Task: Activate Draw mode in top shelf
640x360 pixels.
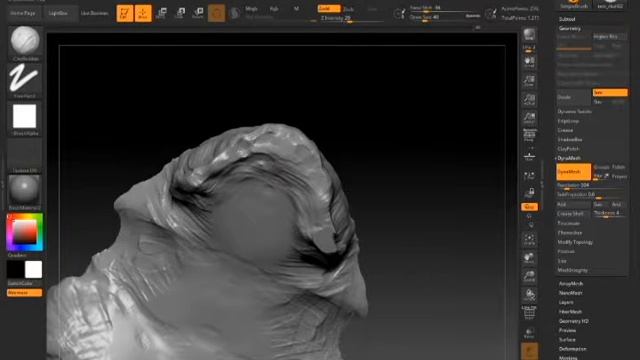Action: 143,13
